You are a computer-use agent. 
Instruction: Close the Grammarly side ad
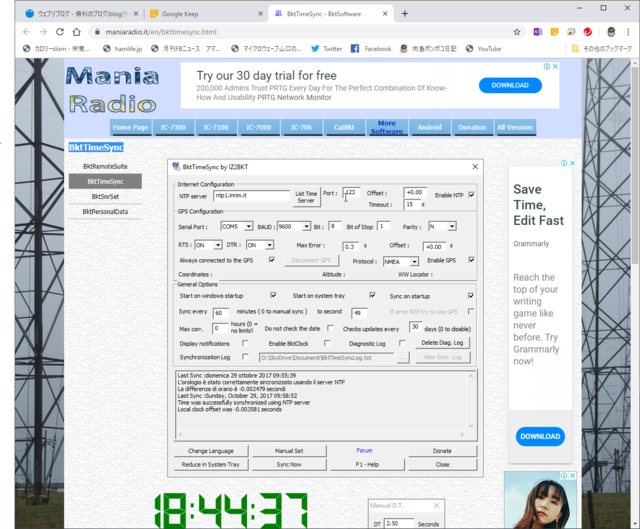(x=572, y=163)
